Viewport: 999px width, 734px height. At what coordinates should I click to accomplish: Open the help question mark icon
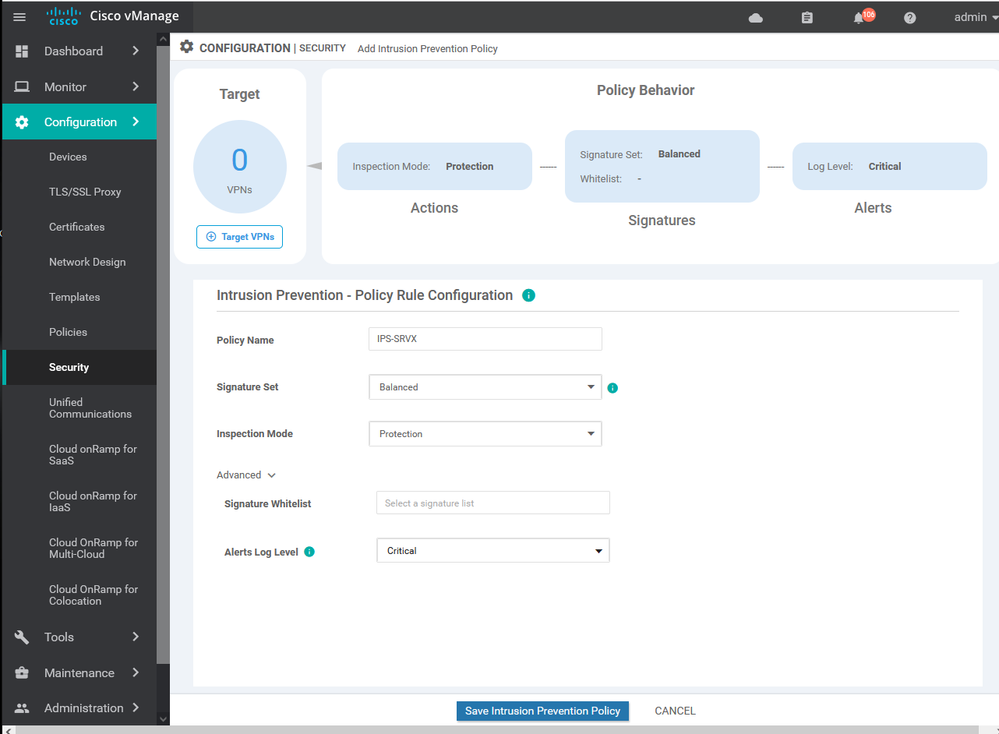click(910, 18)
